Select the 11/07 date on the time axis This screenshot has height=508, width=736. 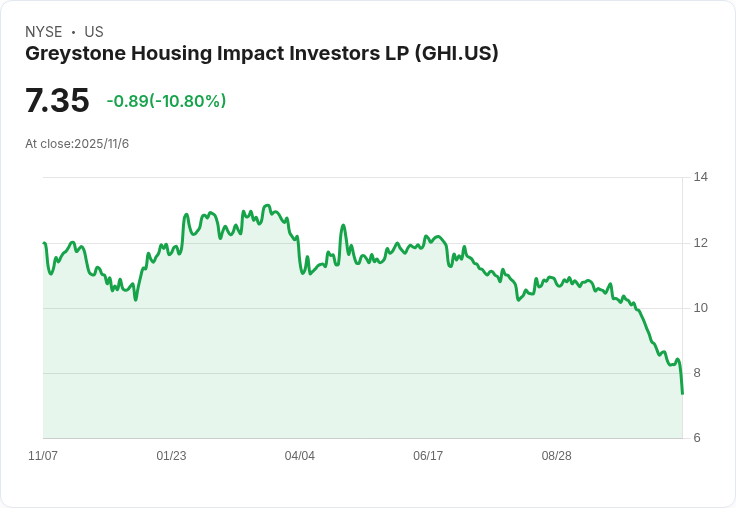click(43, 456)
